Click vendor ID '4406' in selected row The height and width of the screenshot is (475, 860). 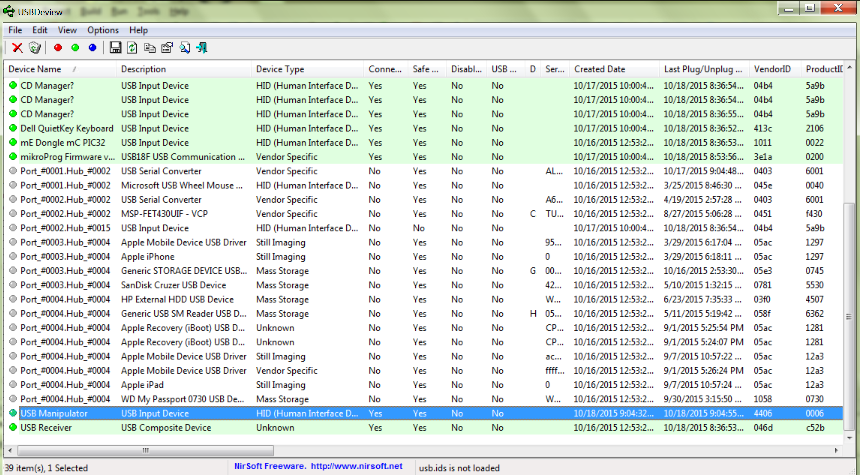(x=763, y=413)
